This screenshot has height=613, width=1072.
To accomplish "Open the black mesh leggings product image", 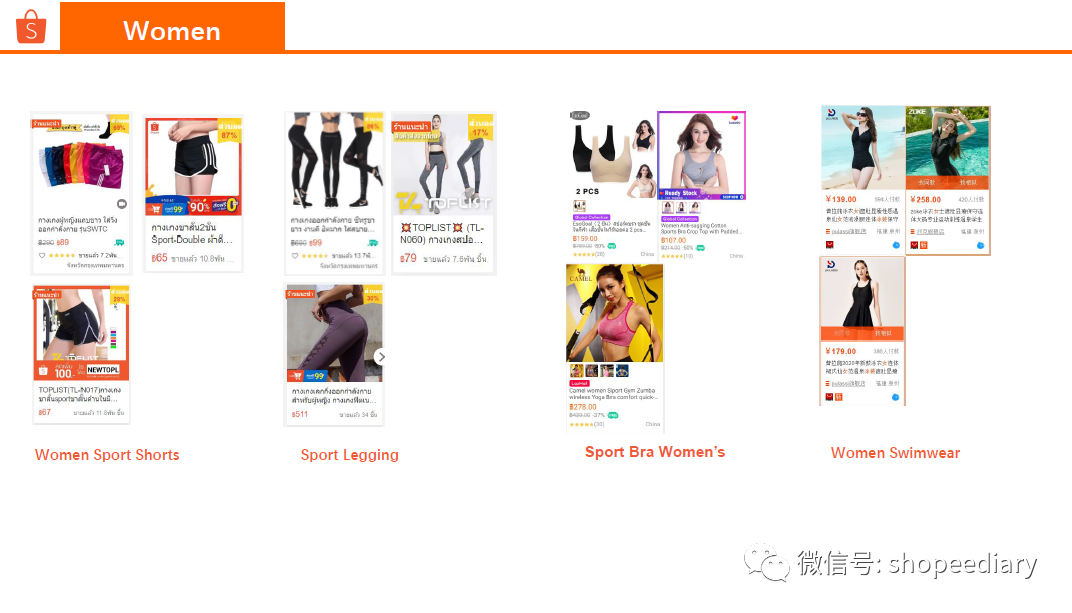I will coord(334,161).
